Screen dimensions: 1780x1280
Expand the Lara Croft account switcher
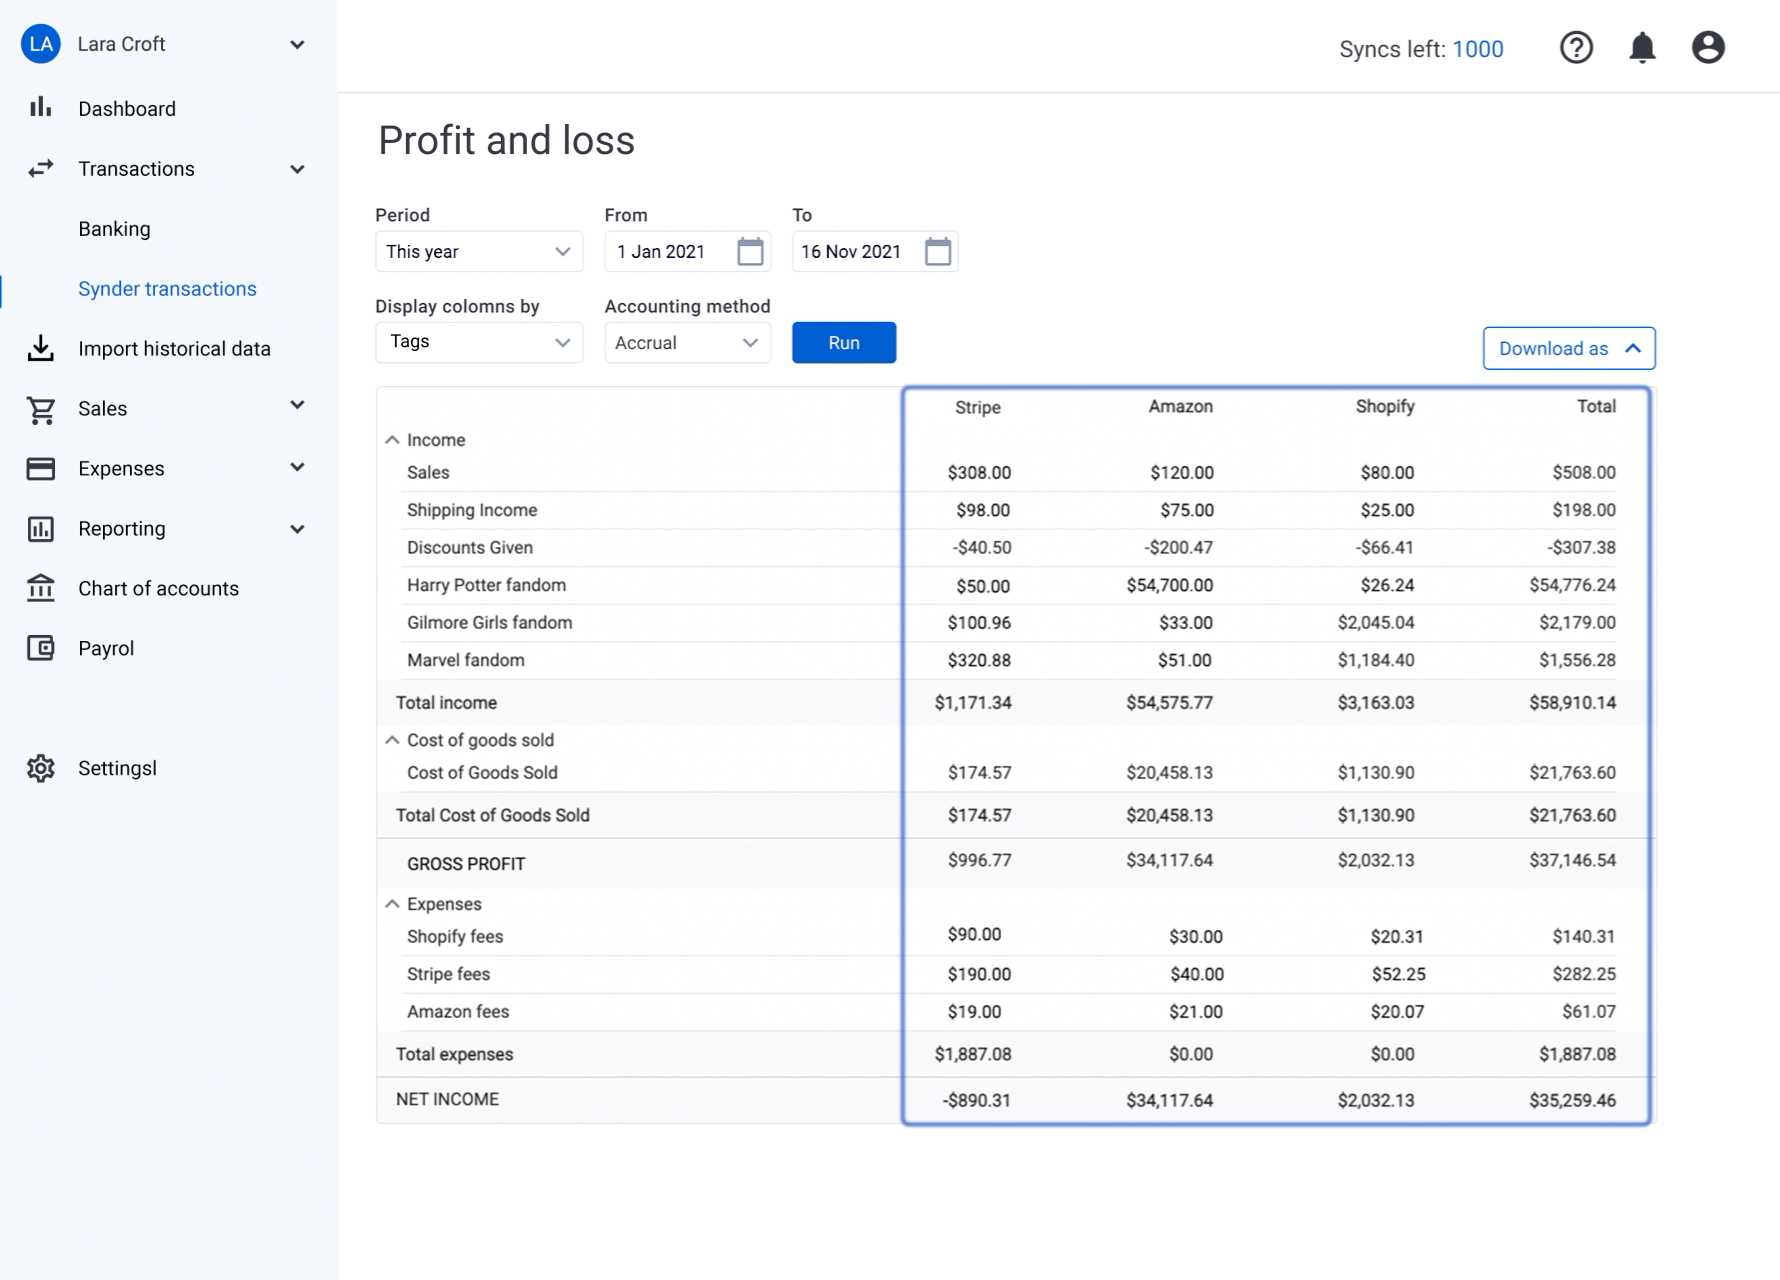tap(297, 45)
